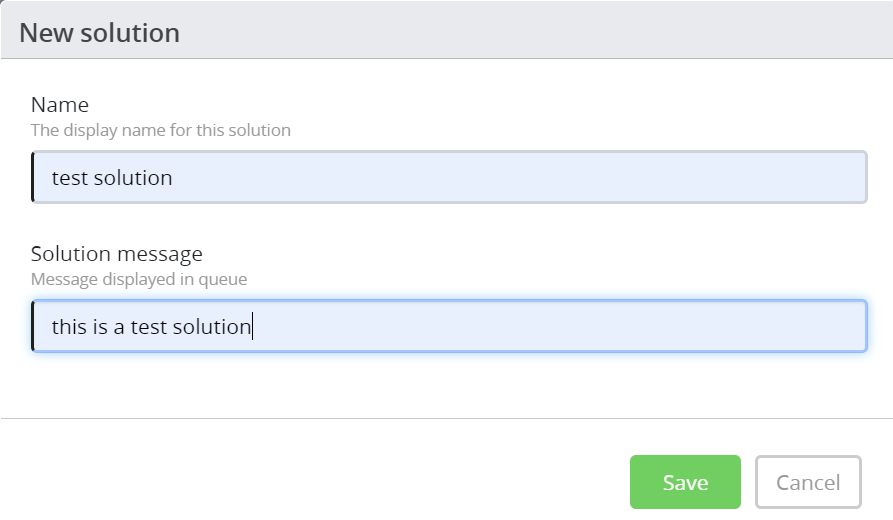
Task: Place cursor on "solution" in Name field
Action: 133,178
